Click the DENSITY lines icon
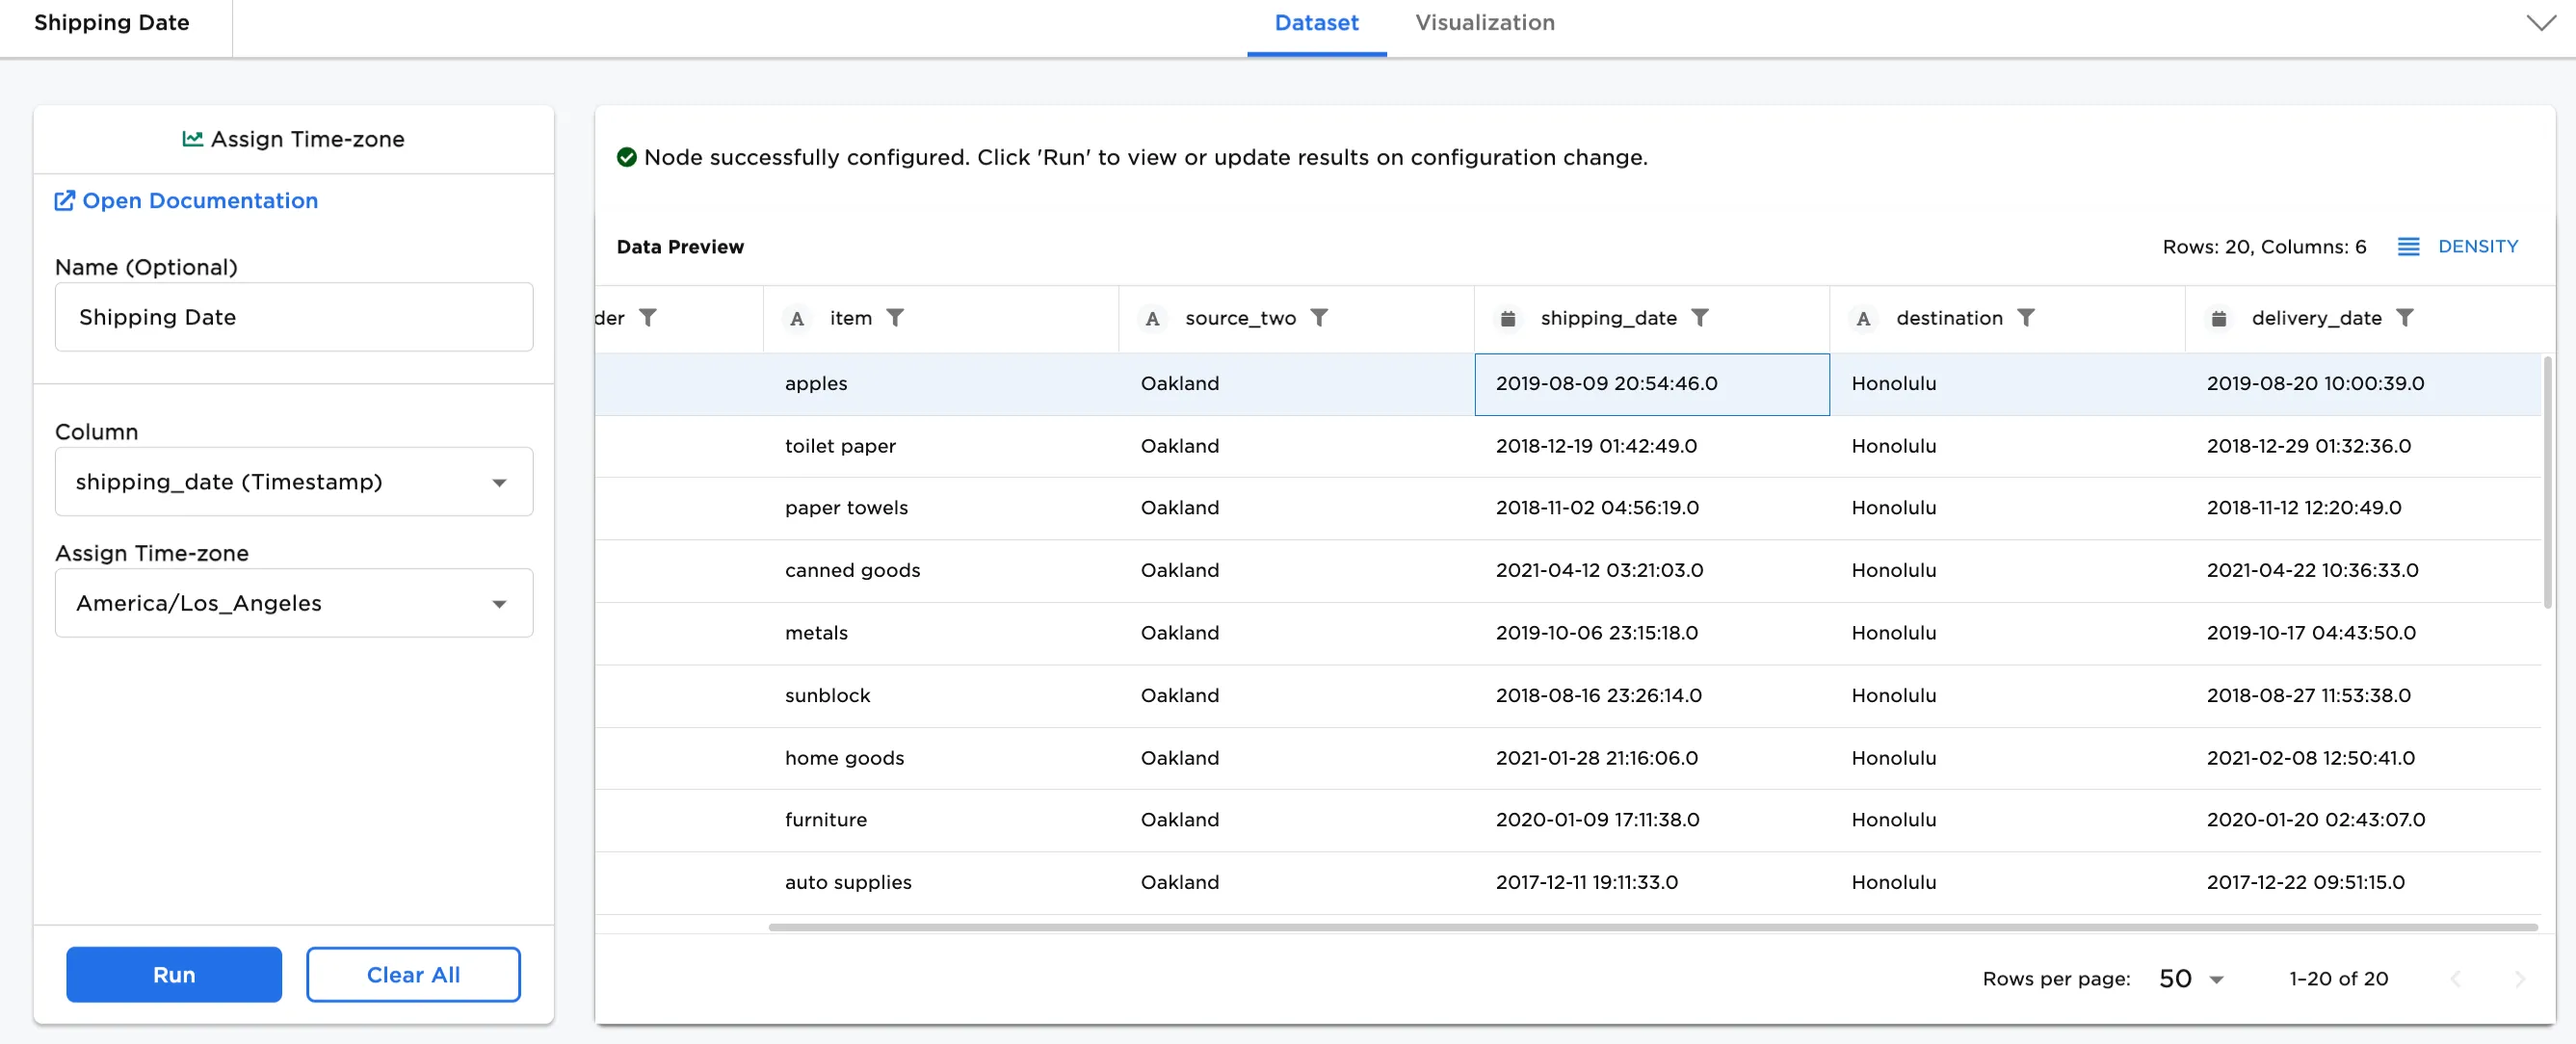Screen dimensions: 2576x1044 [2408, 247]
